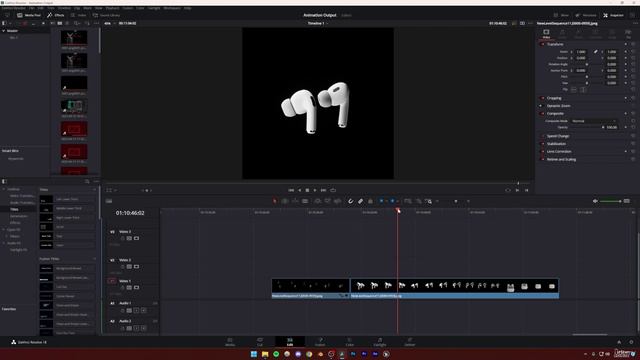Click the Trim Edit mode tool

coord(285,201)
